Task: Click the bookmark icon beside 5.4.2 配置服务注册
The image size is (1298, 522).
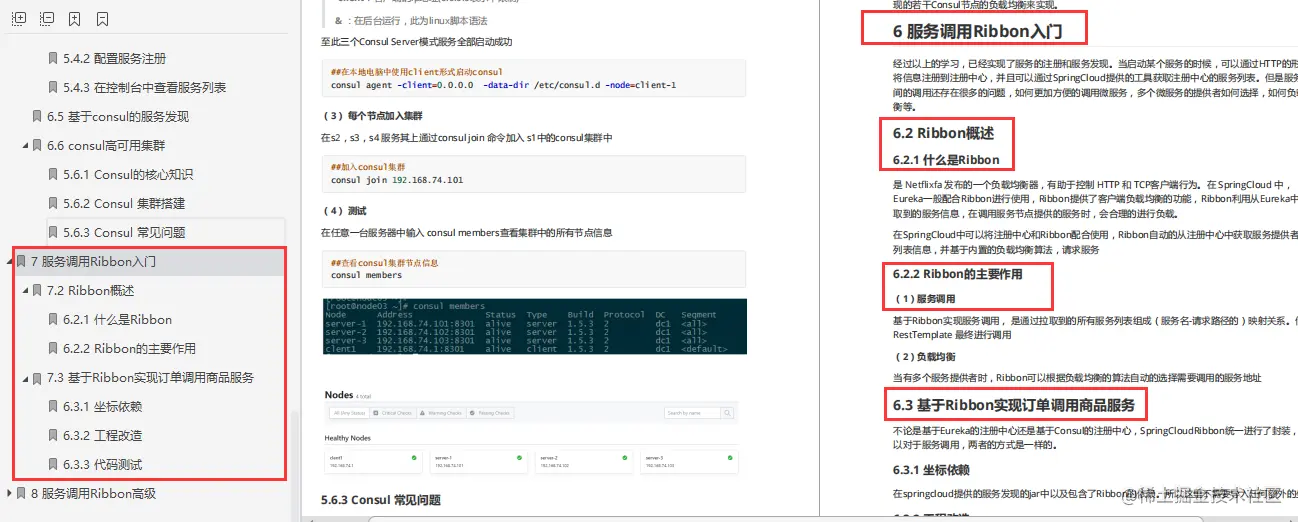Action: pyautogui.click(x=53, y=58)
